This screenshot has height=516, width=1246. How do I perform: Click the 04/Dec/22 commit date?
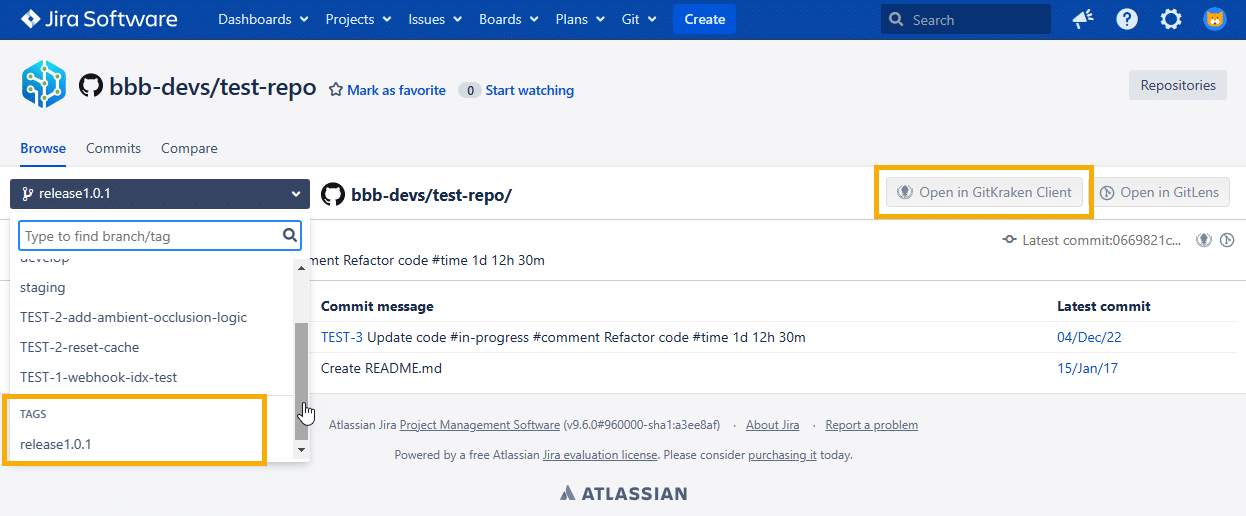(x=1089, y=337)
